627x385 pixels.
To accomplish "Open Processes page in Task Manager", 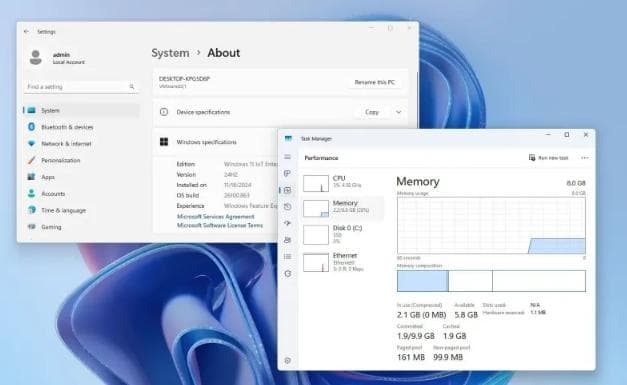I will point(288,174).
